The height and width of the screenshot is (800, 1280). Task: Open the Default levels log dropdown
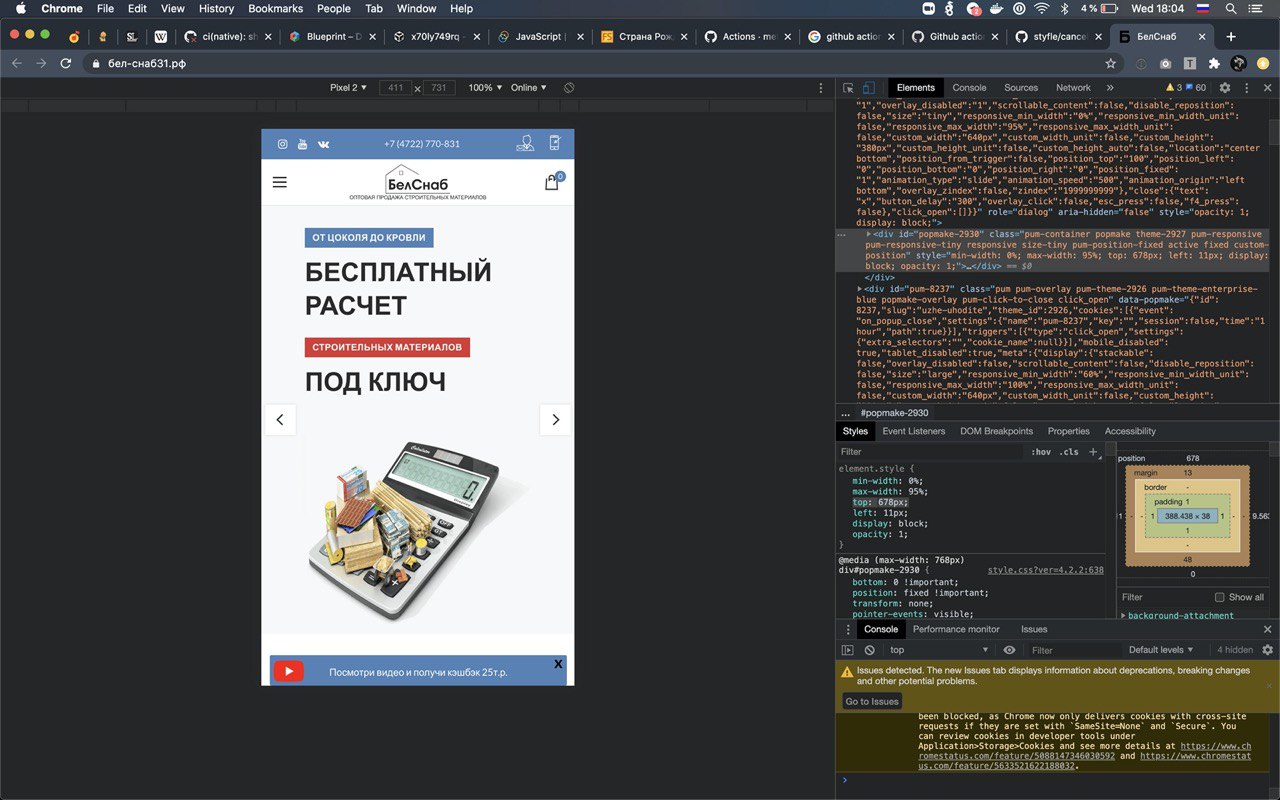(1161, 650)
